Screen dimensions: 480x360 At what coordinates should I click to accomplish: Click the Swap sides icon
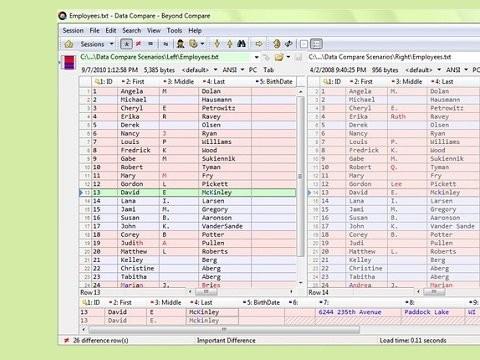[x=289, y=44]
